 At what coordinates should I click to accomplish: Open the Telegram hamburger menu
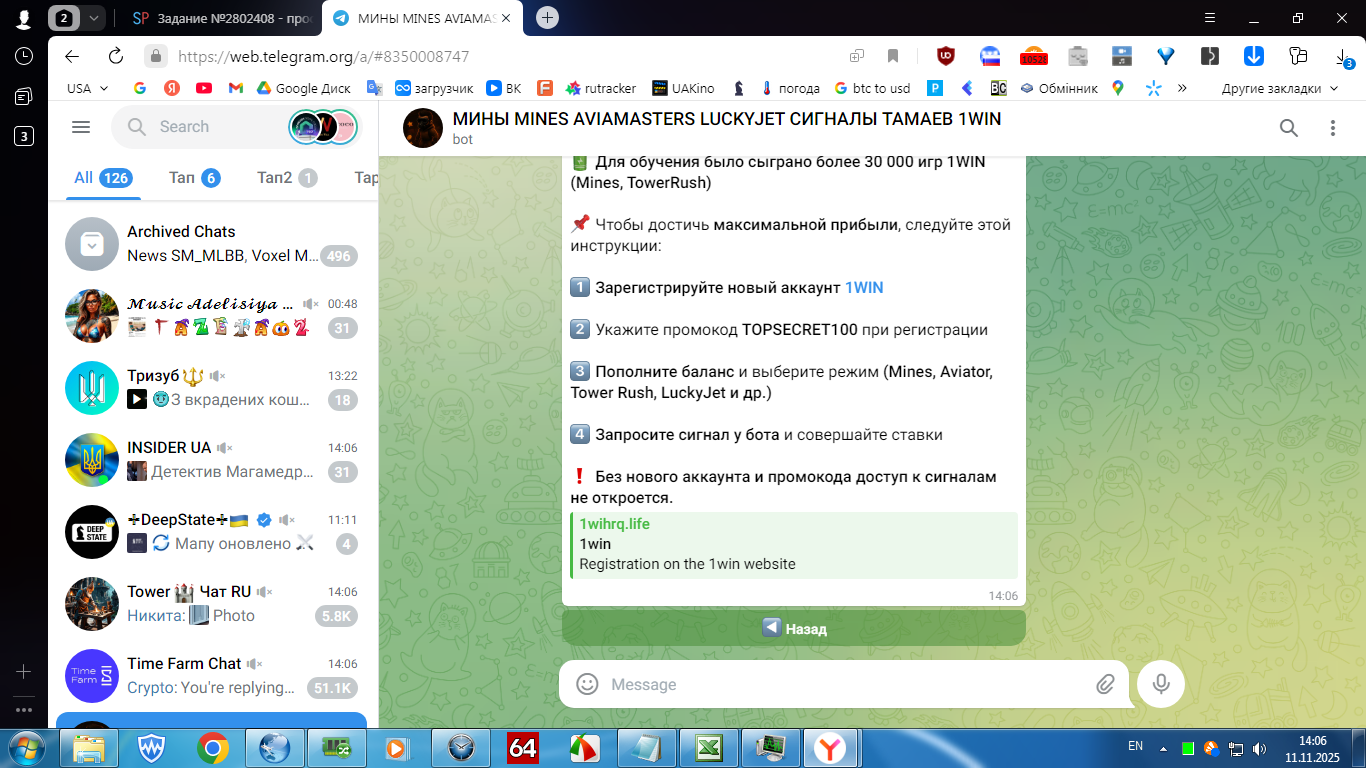pyautogui.click(x=81, y=127)
